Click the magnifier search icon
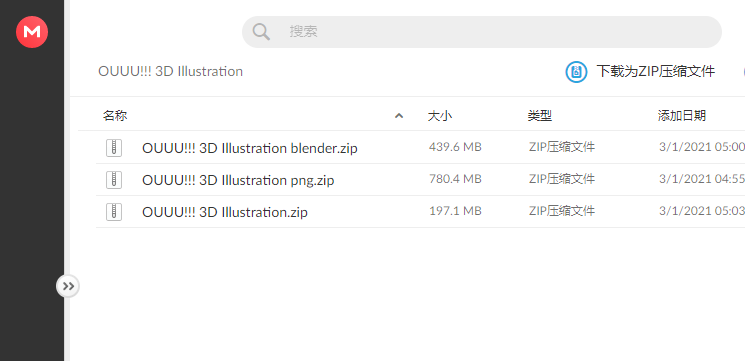745x361 pixels. click(x=261, y=32)
